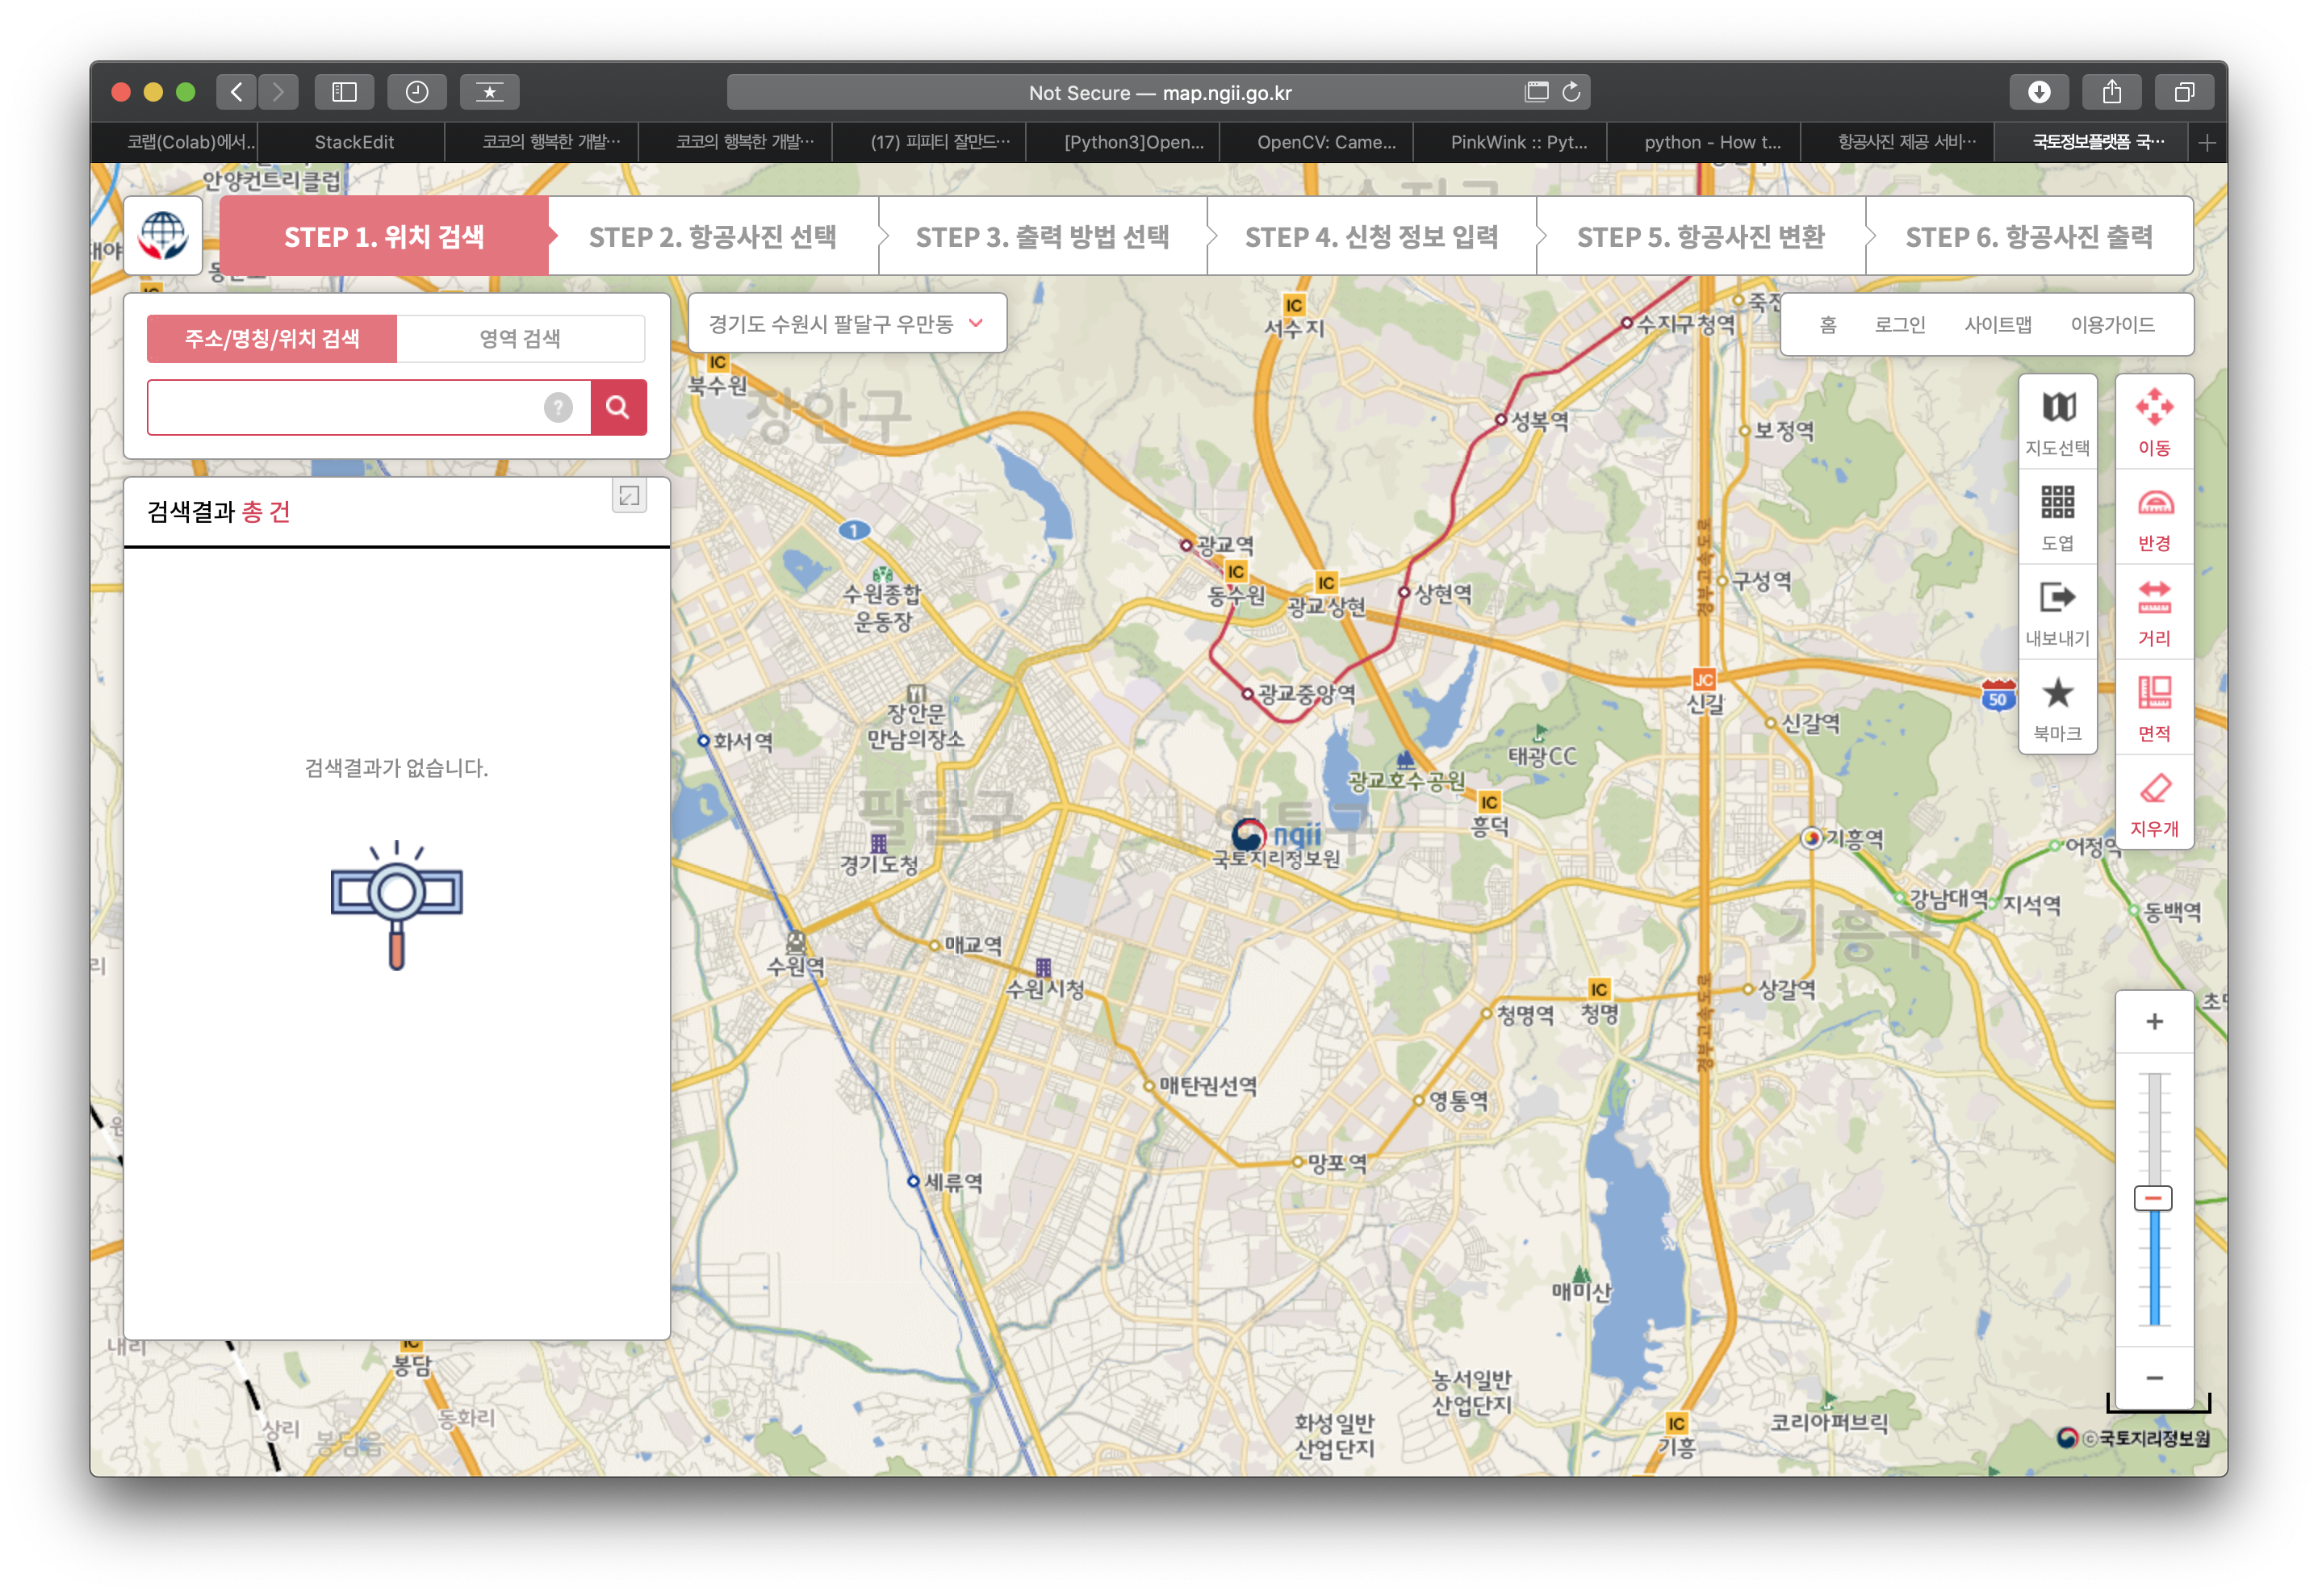Viewport: 2318px width, 1596px height.
Task: Activate the 이동 pan tool
Action: point(2153,421)
